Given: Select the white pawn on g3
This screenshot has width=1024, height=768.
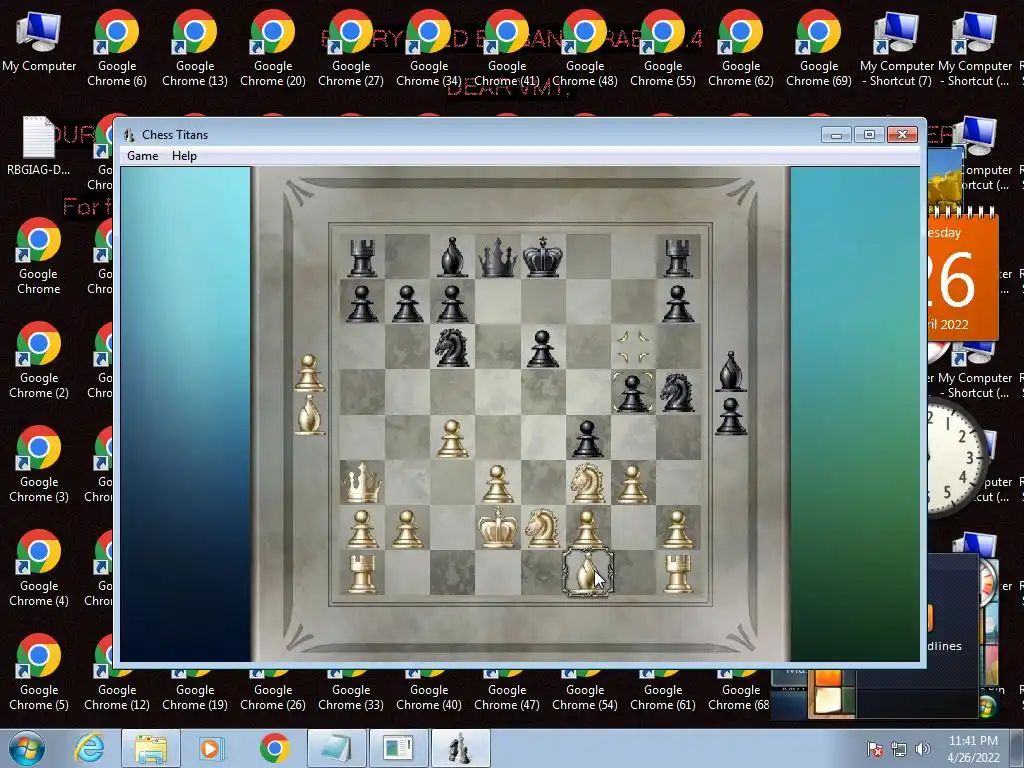Looking at the screenshot, I should point(633,482).
